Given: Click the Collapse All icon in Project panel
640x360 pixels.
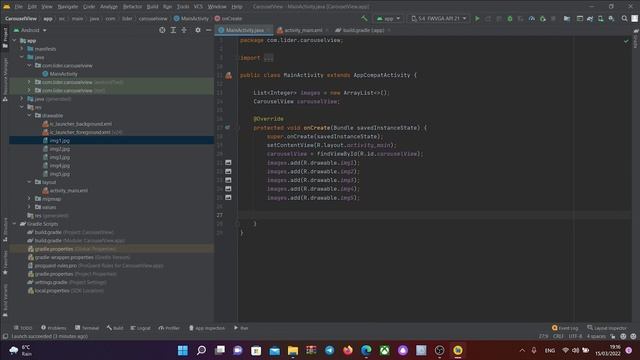Looking at the screenshot, I should [184, 30].
